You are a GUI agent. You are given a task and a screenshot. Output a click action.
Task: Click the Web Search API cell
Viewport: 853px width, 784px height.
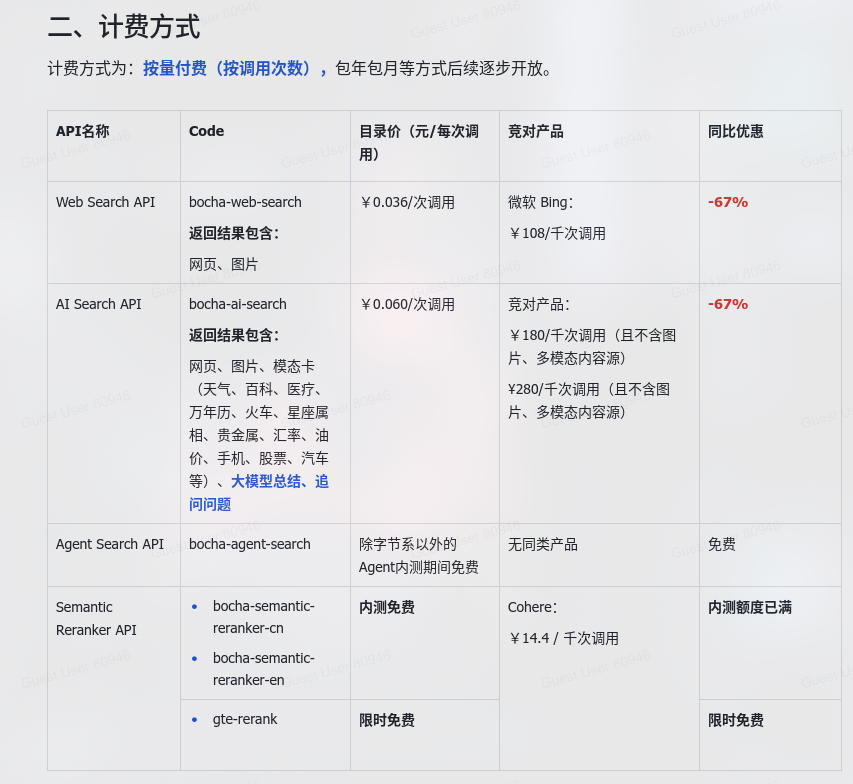(106, 202)
